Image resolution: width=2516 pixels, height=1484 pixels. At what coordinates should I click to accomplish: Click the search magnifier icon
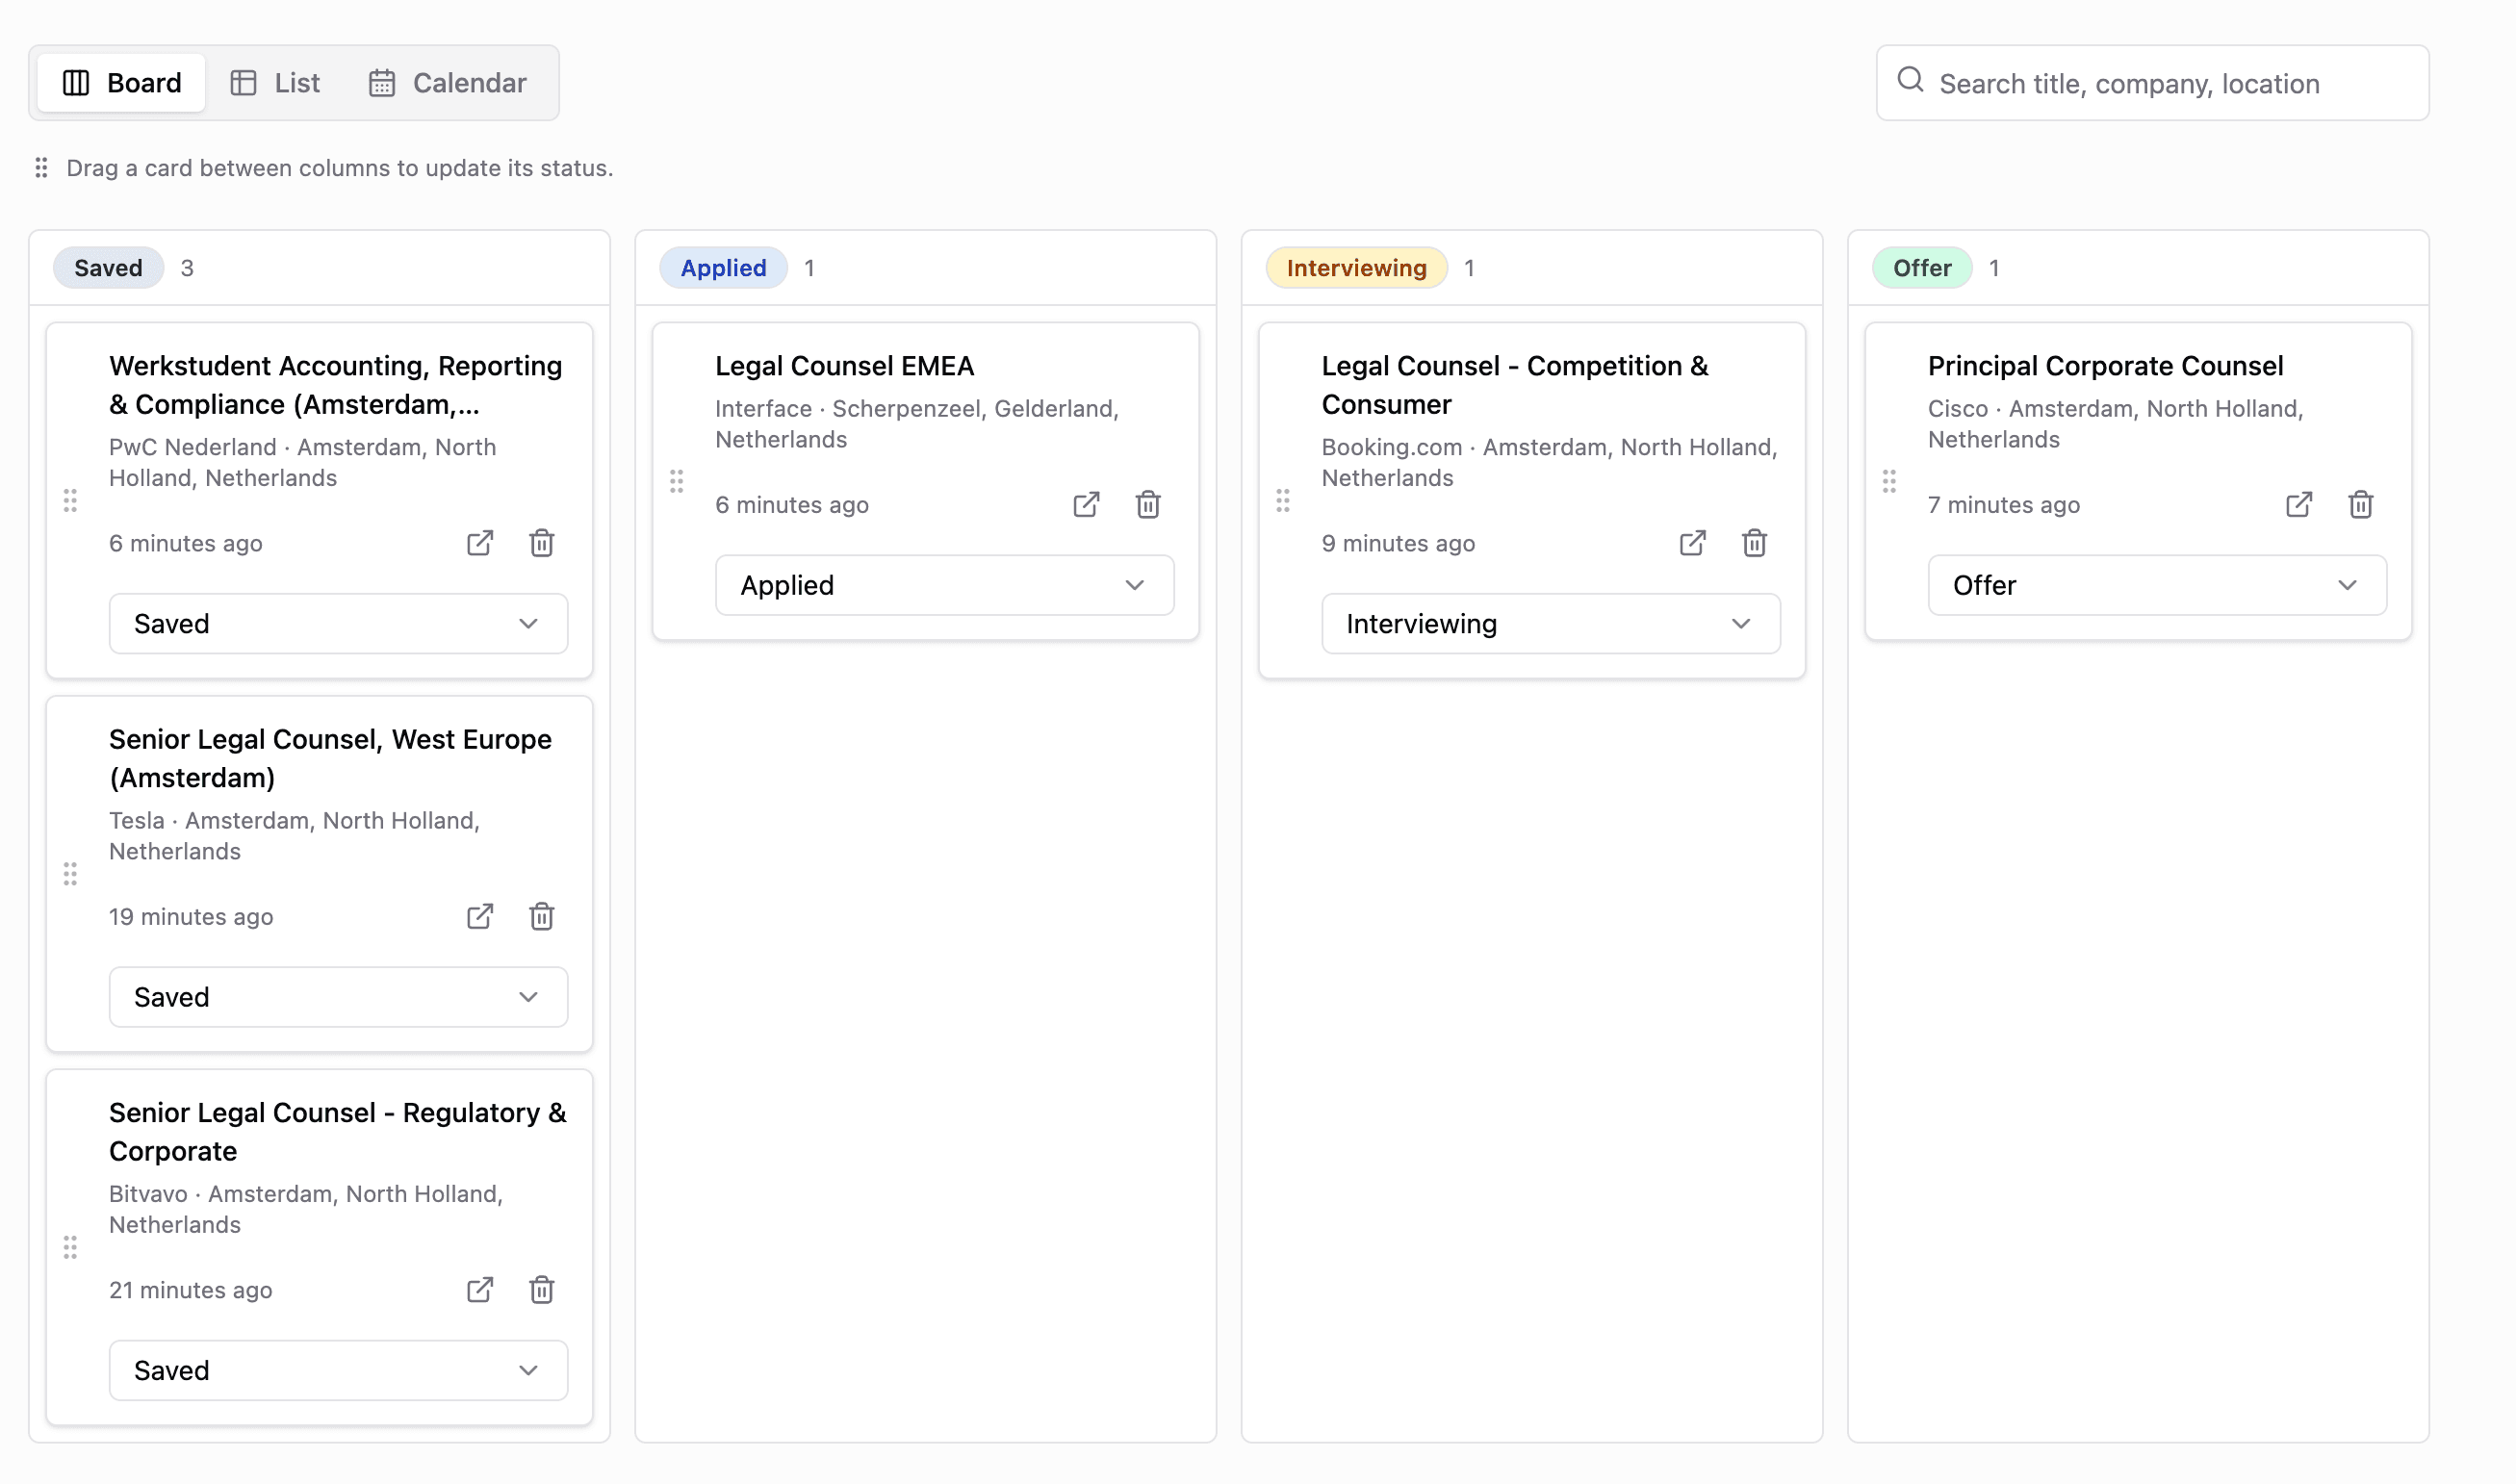[x=1910, y=80]
